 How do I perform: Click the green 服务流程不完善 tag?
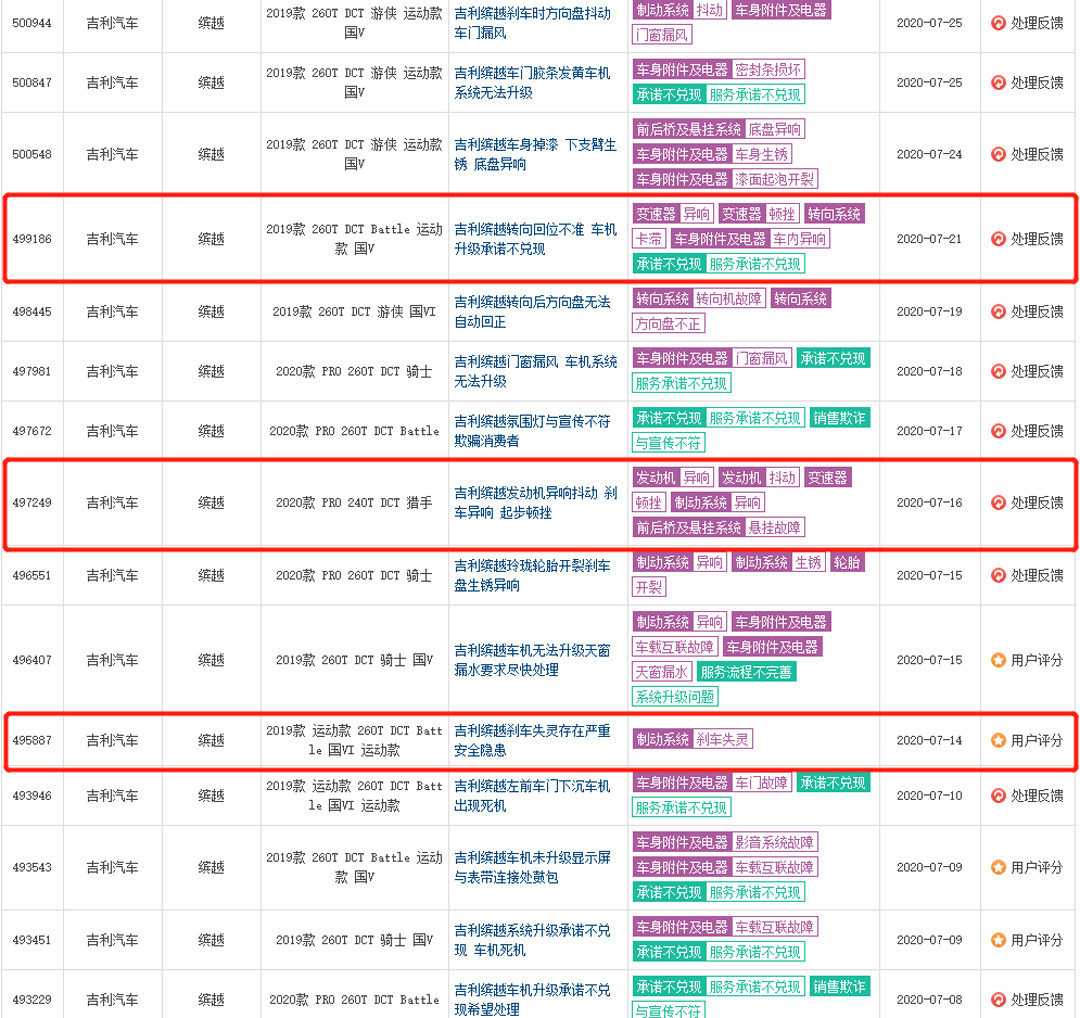point(746,672)
